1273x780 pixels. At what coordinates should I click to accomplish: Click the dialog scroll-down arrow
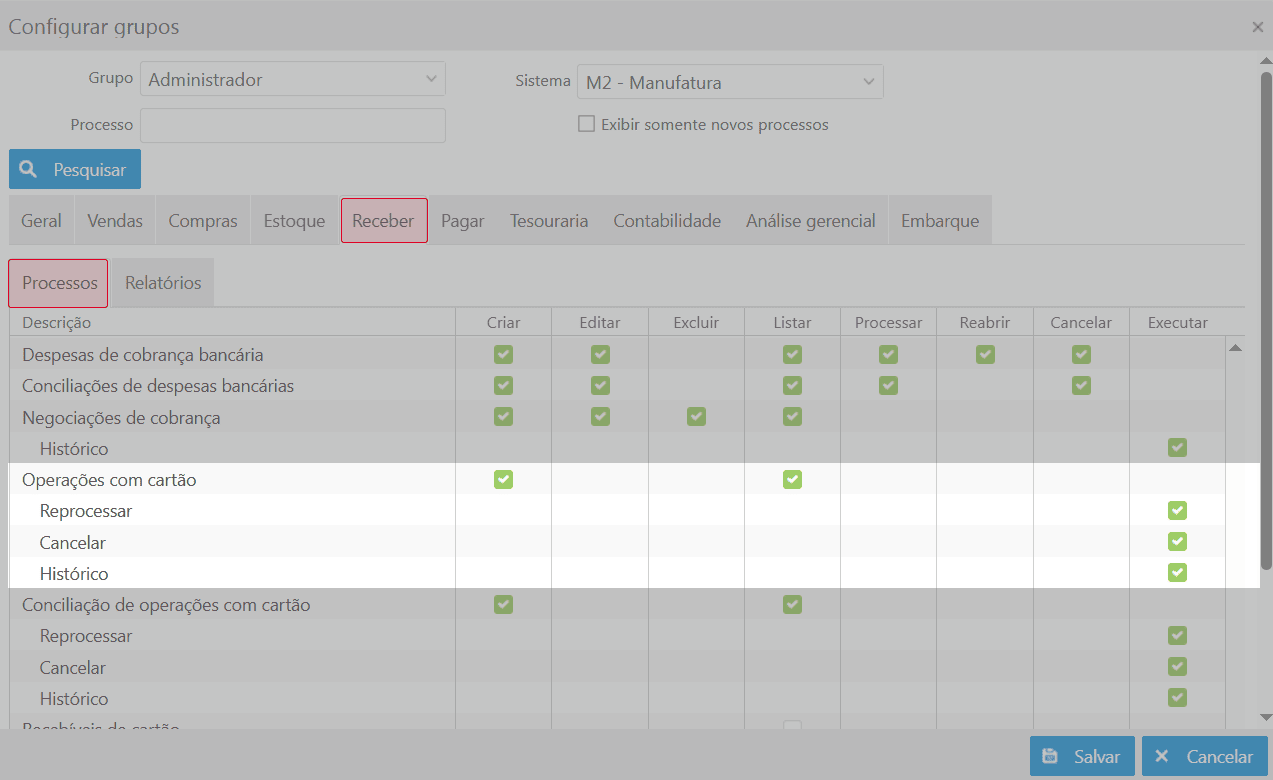[1265, 717]
